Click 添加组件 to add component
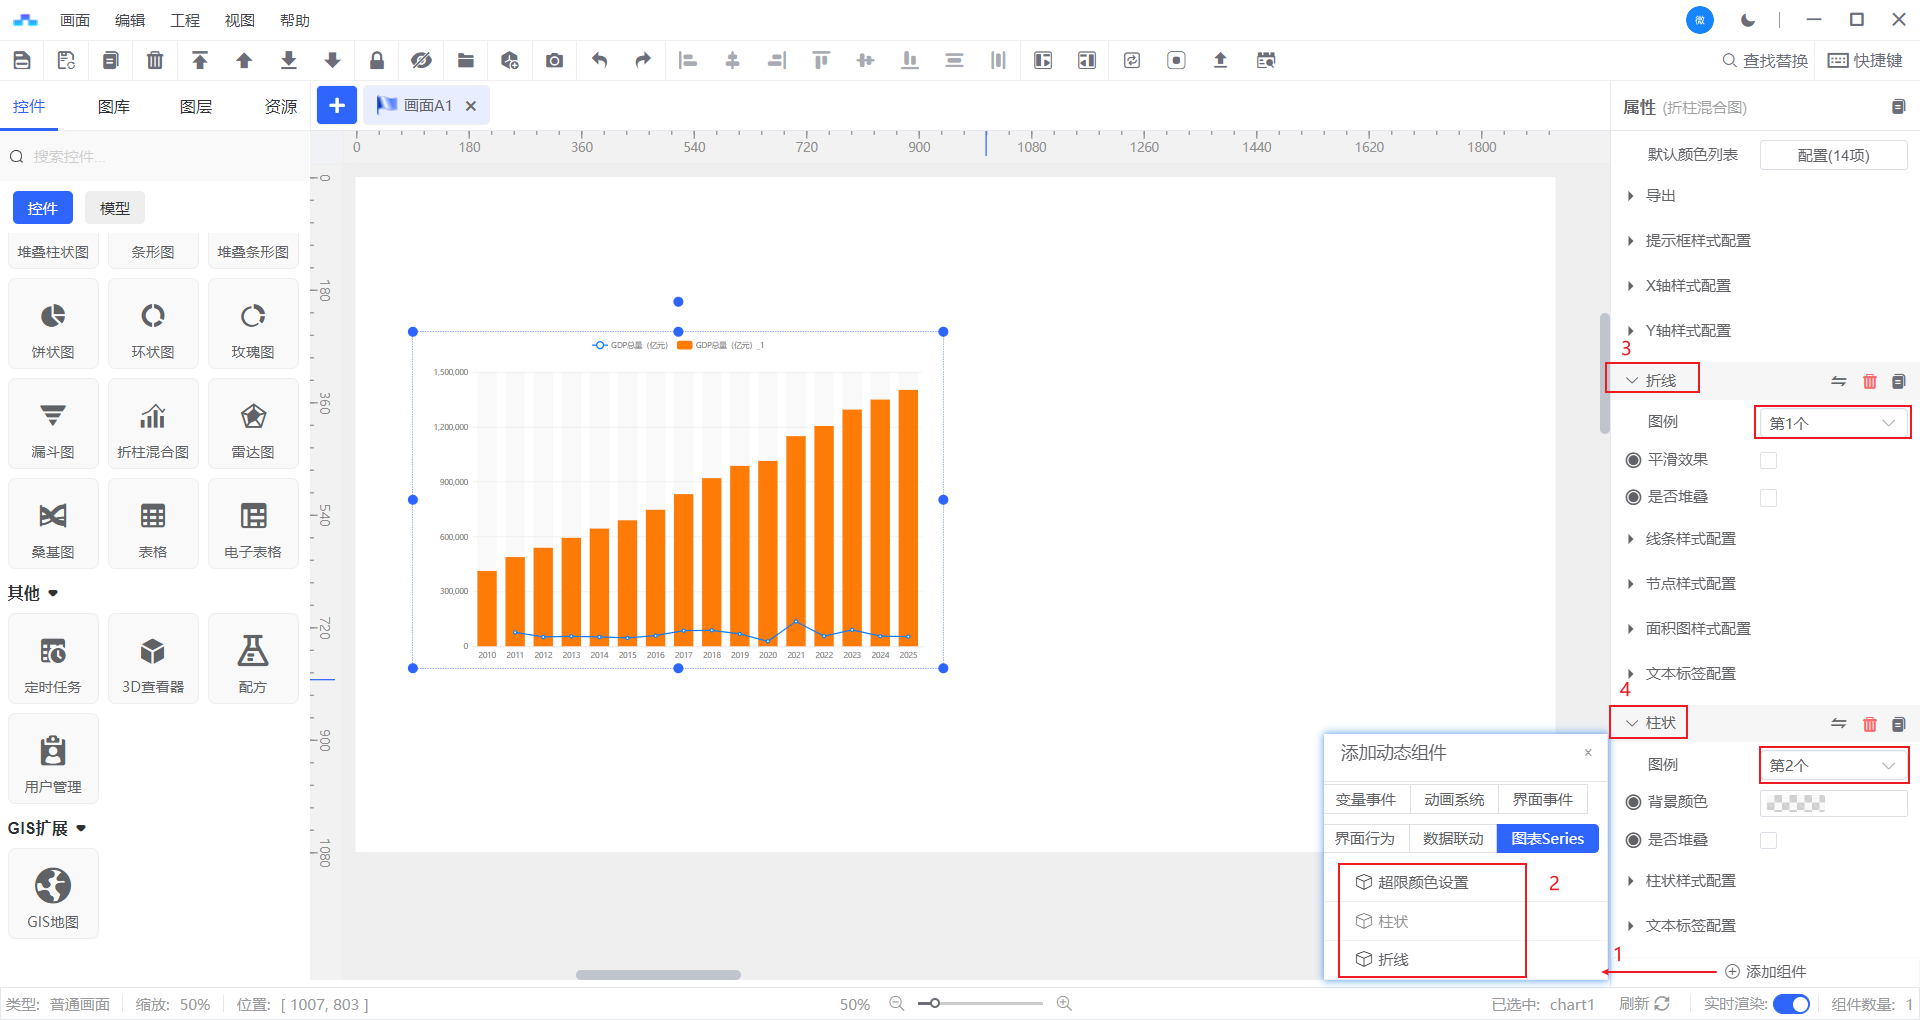The width and height of the screenshot is (1920, 1020). pyautogui.click(x=1765, y=971)
